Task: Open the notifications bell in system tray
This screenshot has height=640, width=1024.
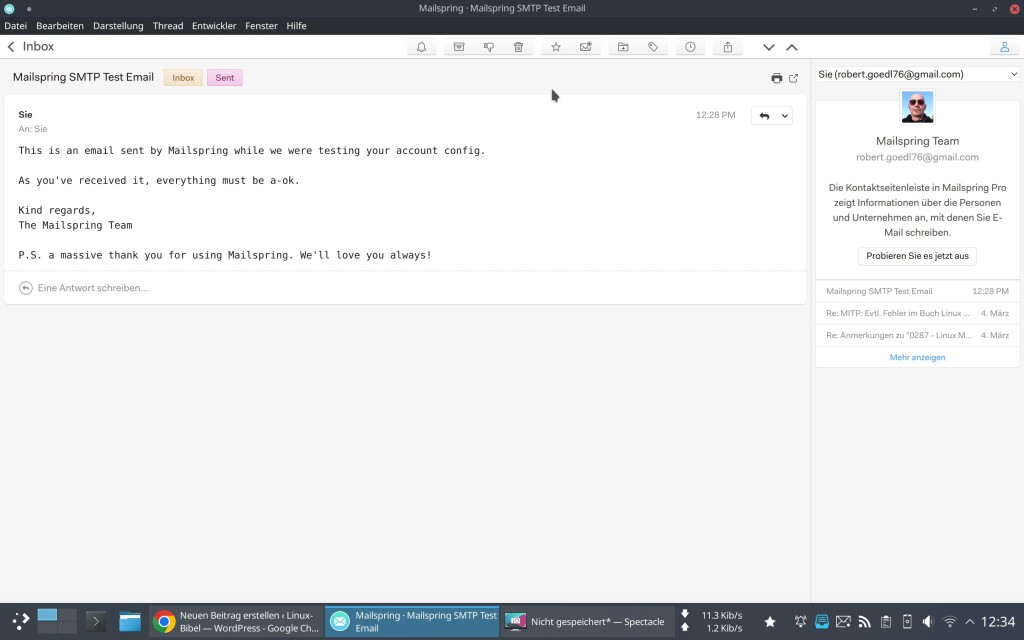Action: pos(800,622)
